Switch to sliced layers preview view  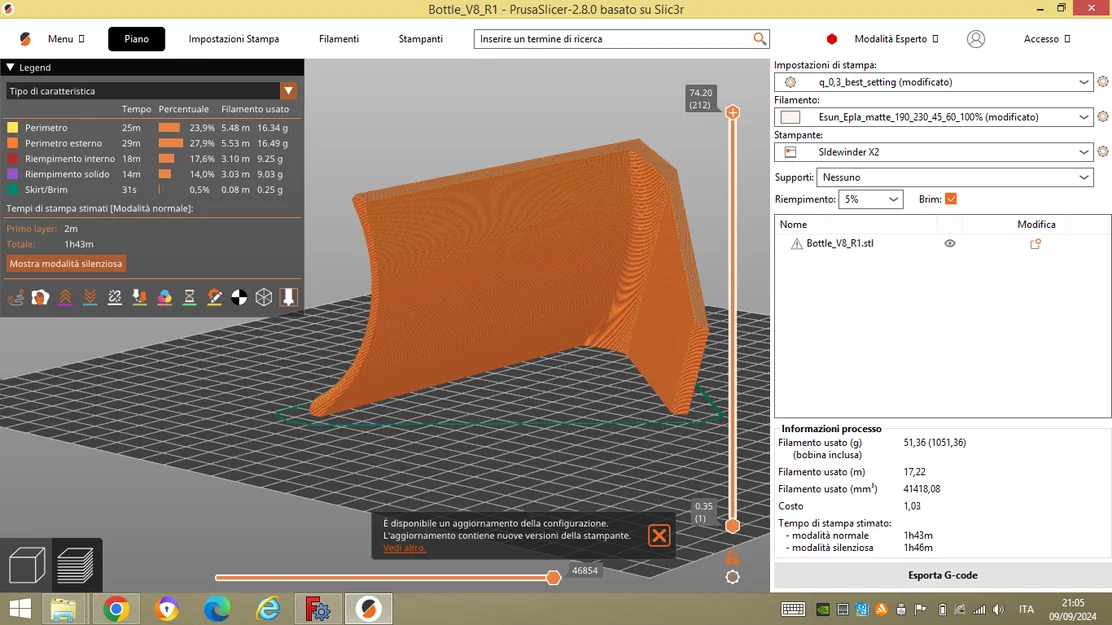pyautogui.click(x=75, y=565)
